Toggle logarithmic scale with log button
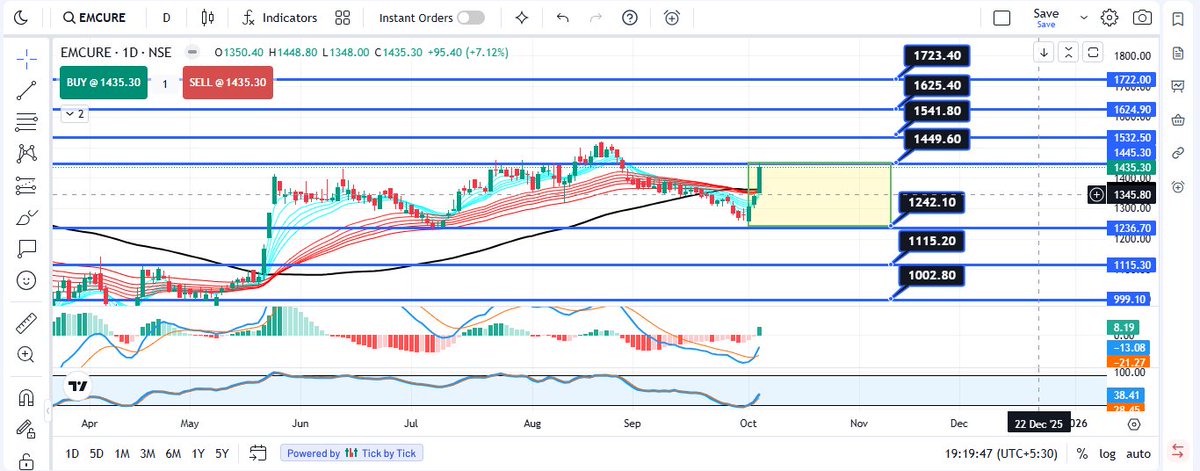This screenshot has height=471, width=1200. click(x=1107, y=453)
